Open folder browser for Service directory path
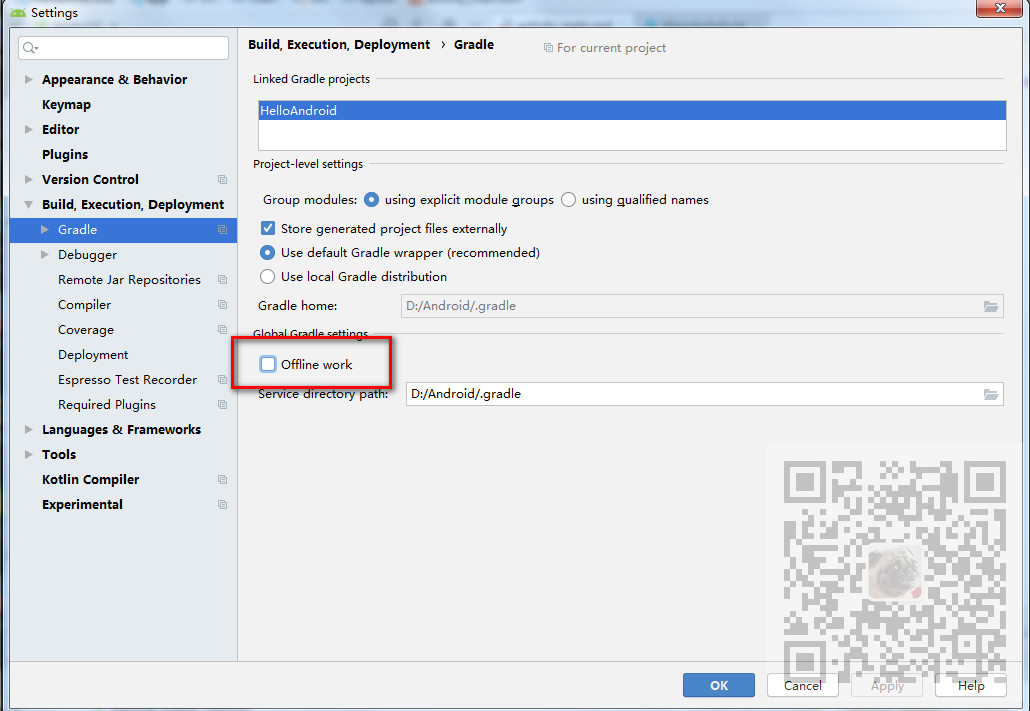This screenshot has height=711, width=1030. tap(990, 394)
